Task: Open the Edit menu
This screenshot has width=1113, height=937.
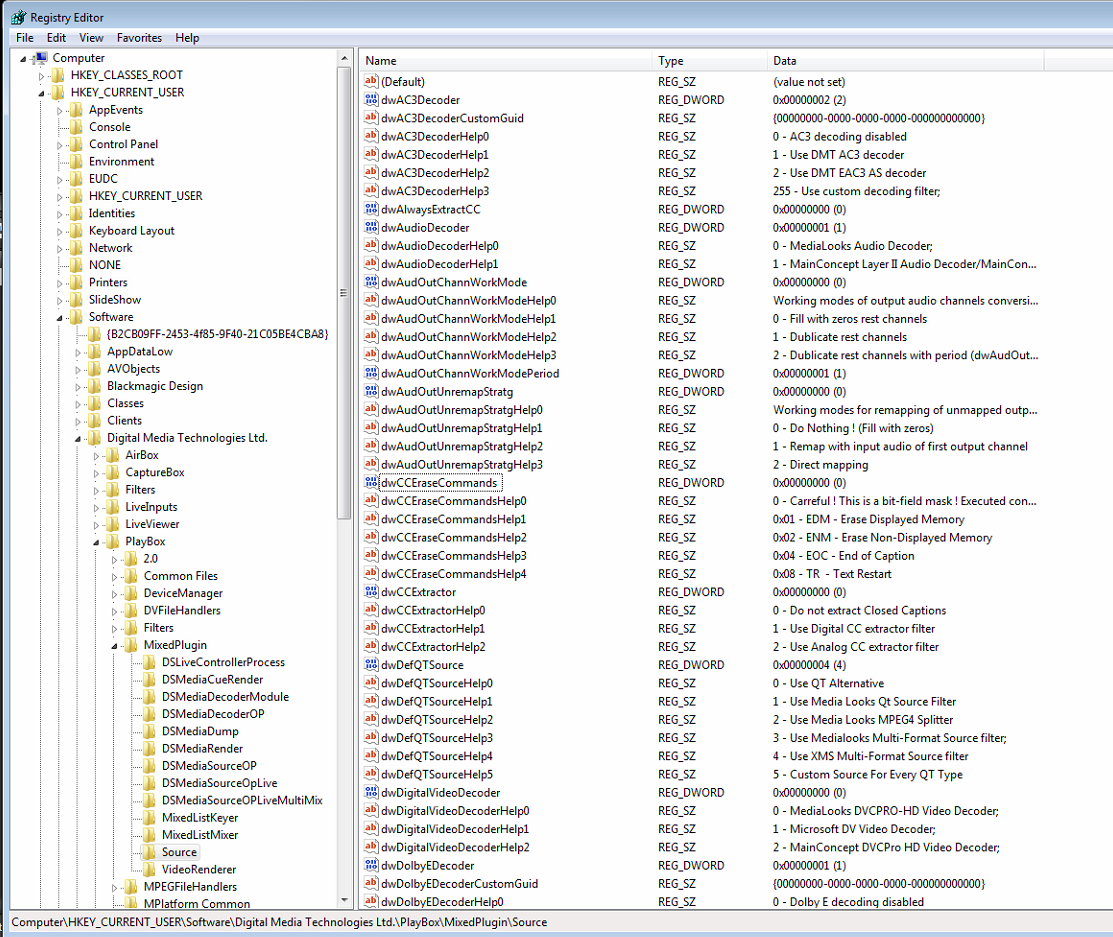Action: pyautogui.click(x=56, y=38)
